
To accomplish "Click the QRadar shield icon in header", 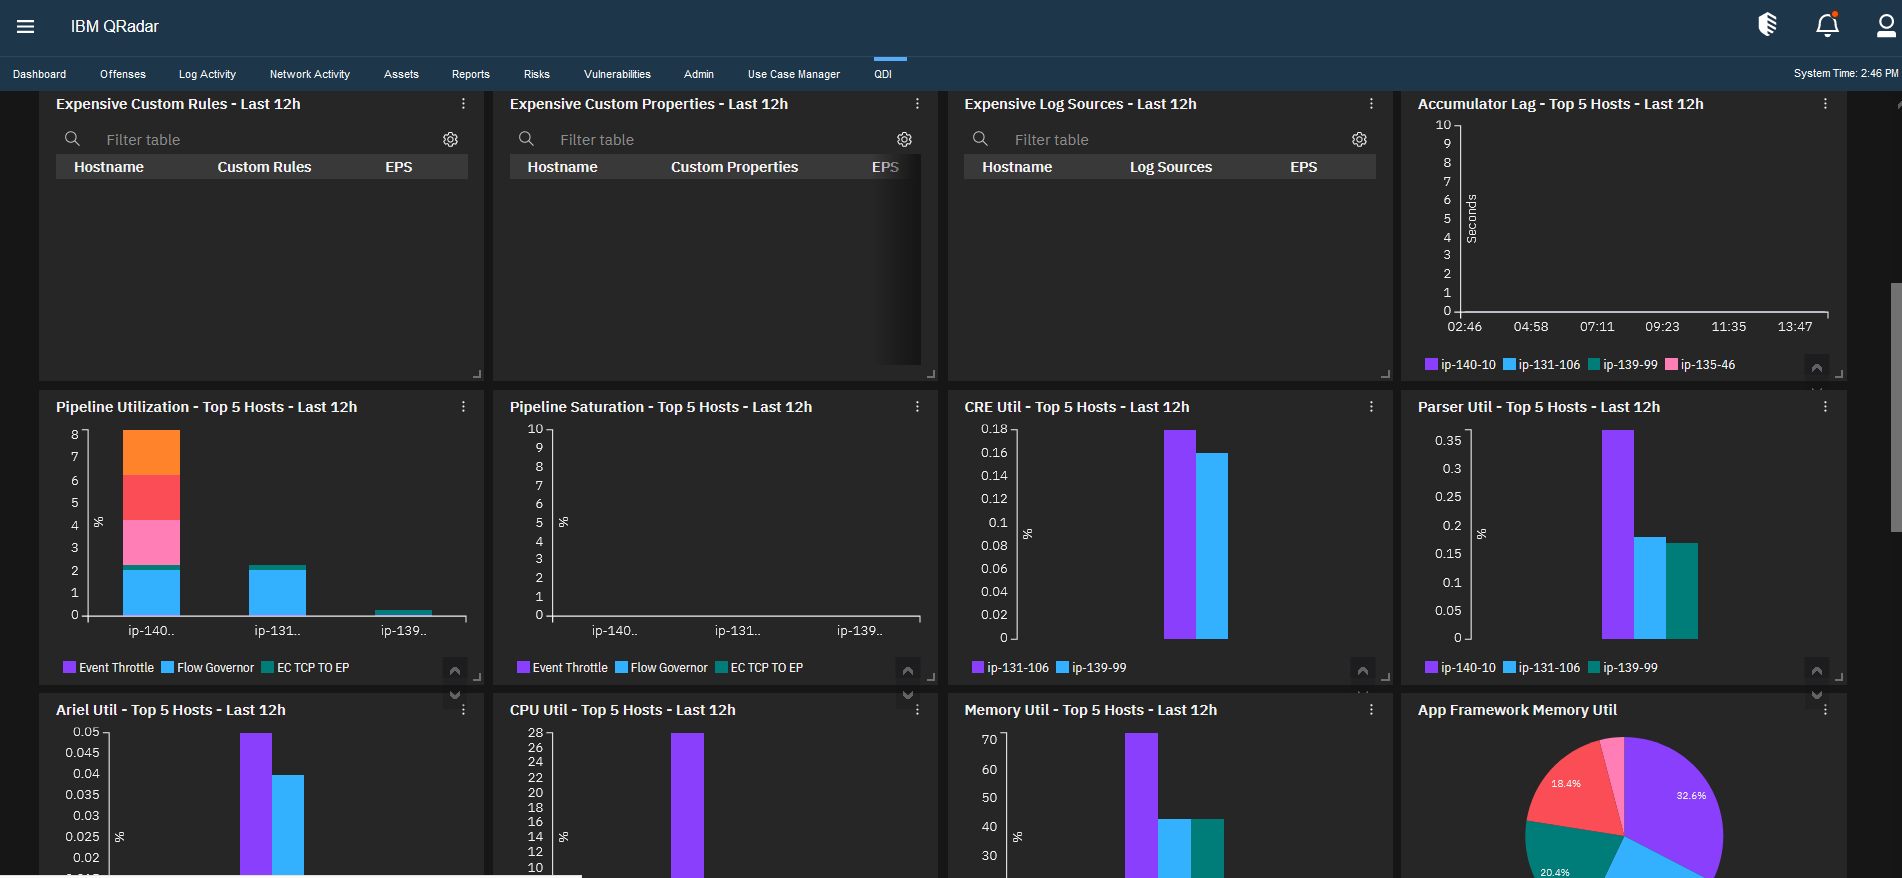I will point(1768,24).
